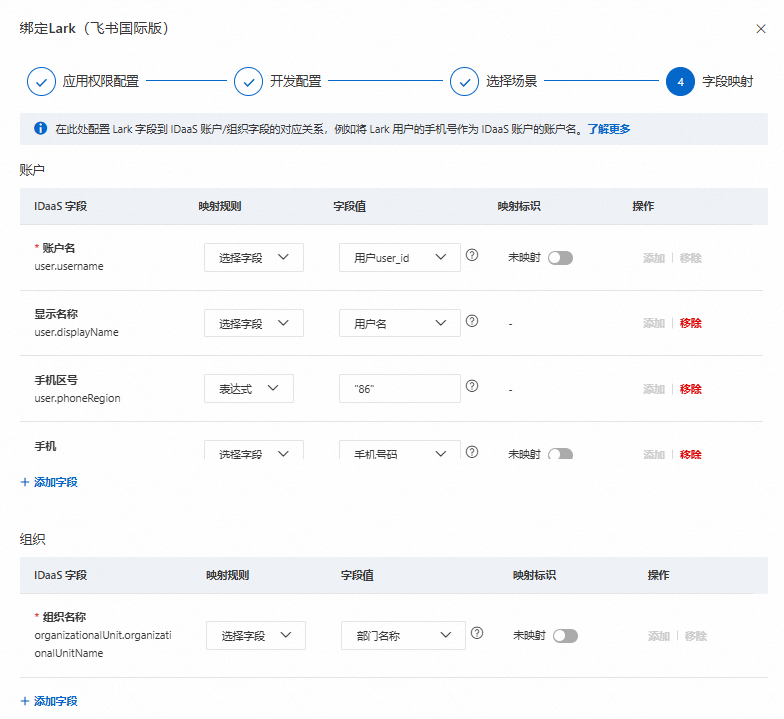Click the 账户 section heading

pyautogui.click(x=32, y=170)
